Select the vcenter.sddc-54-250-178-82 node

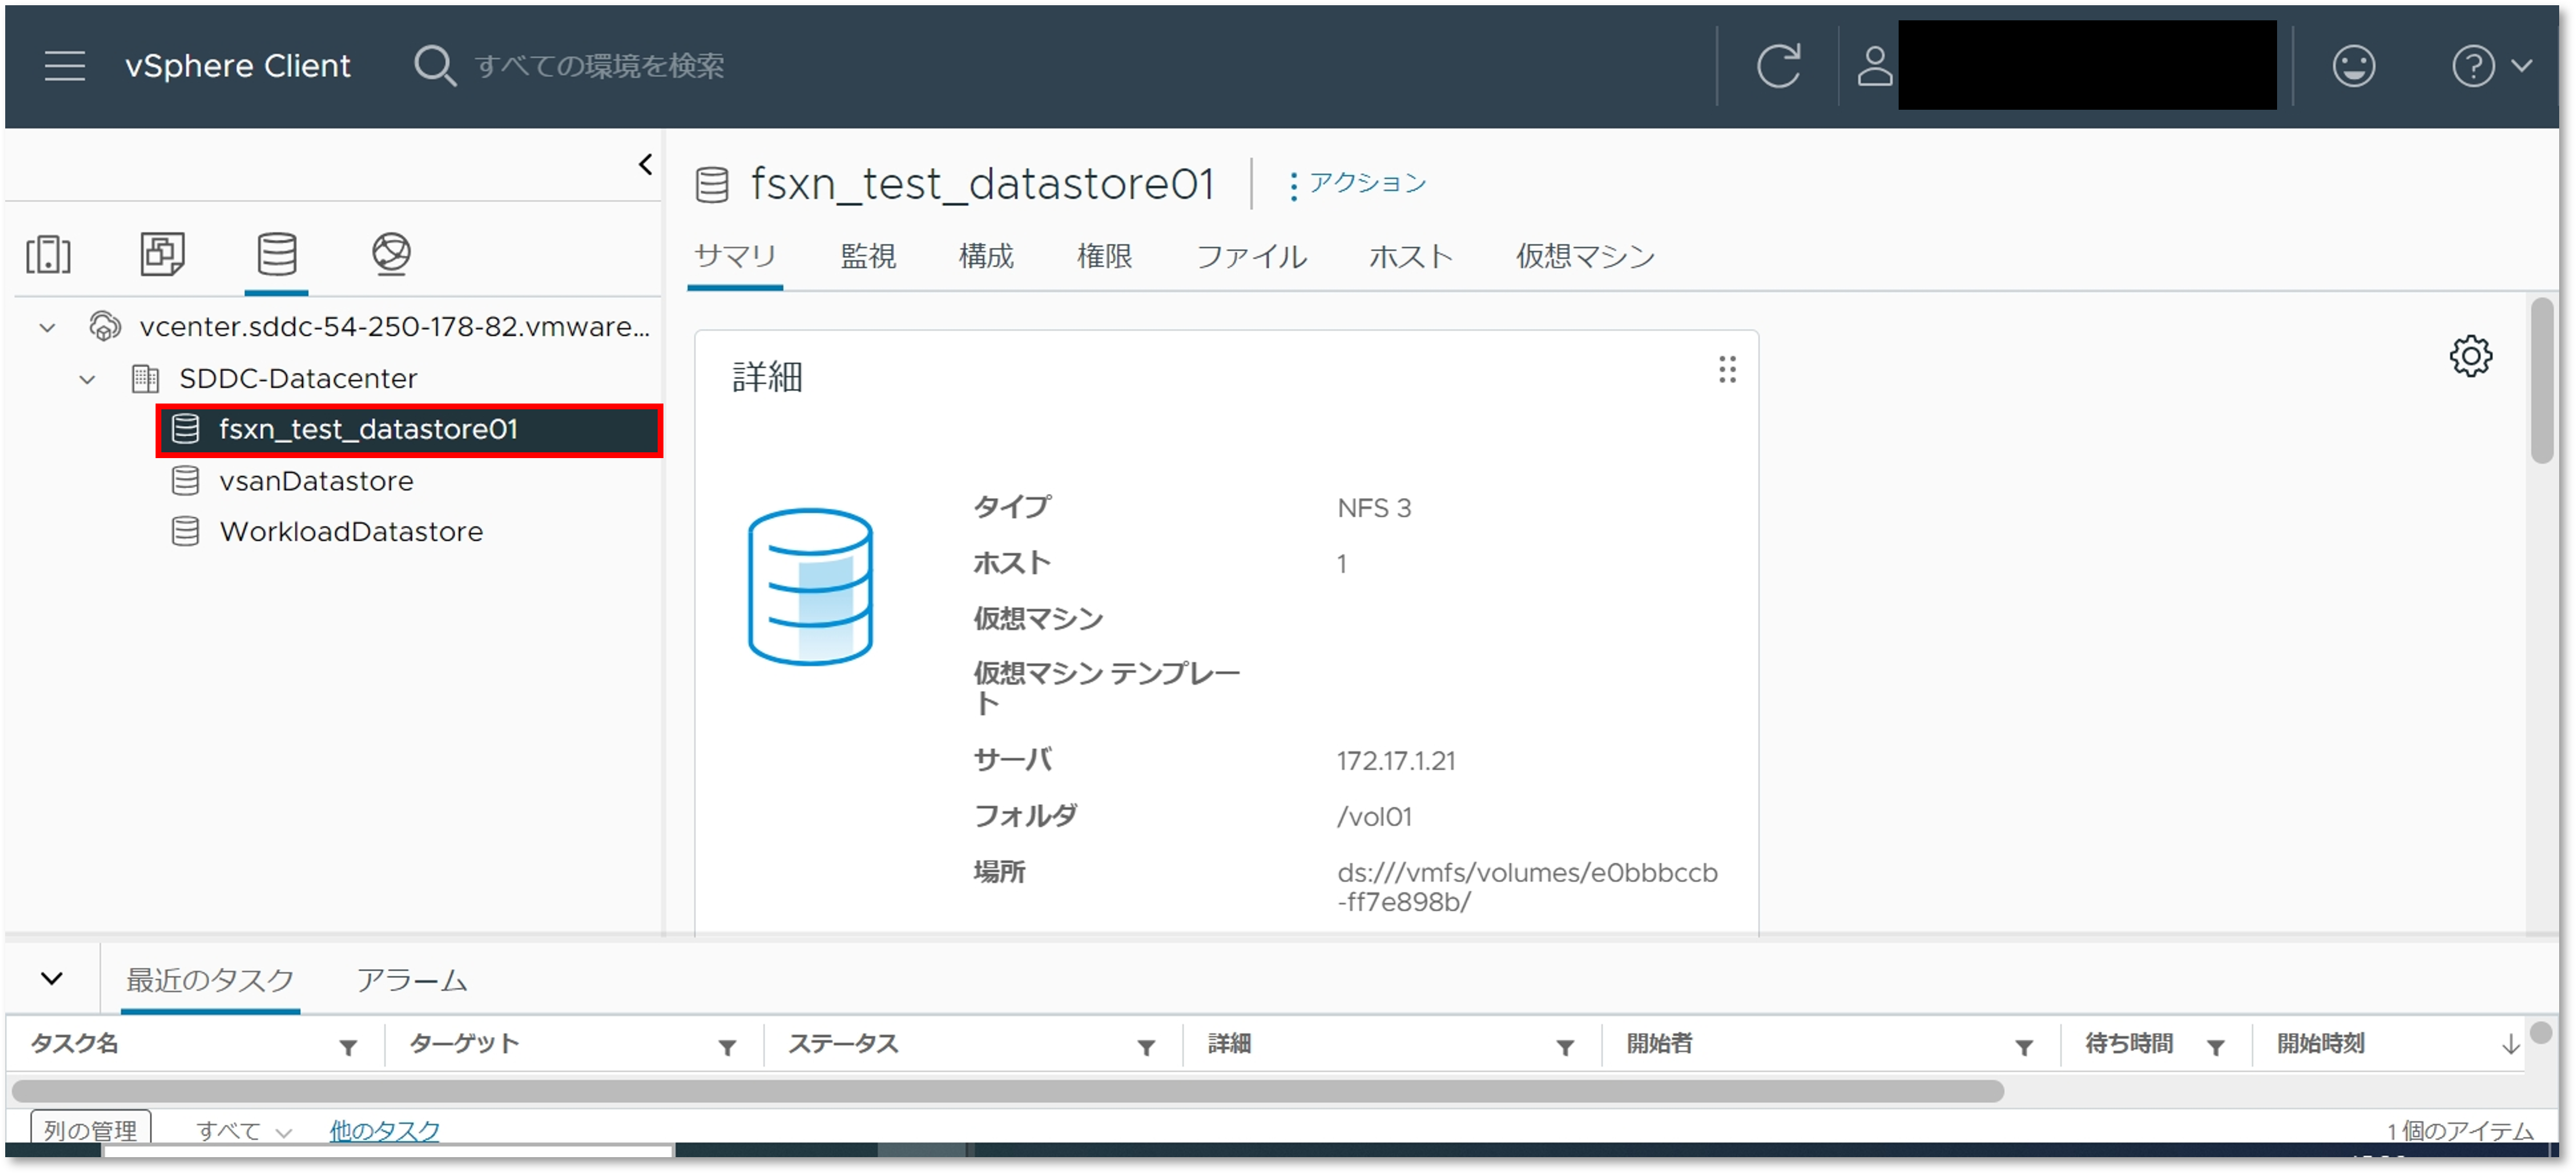click(394, 327)
